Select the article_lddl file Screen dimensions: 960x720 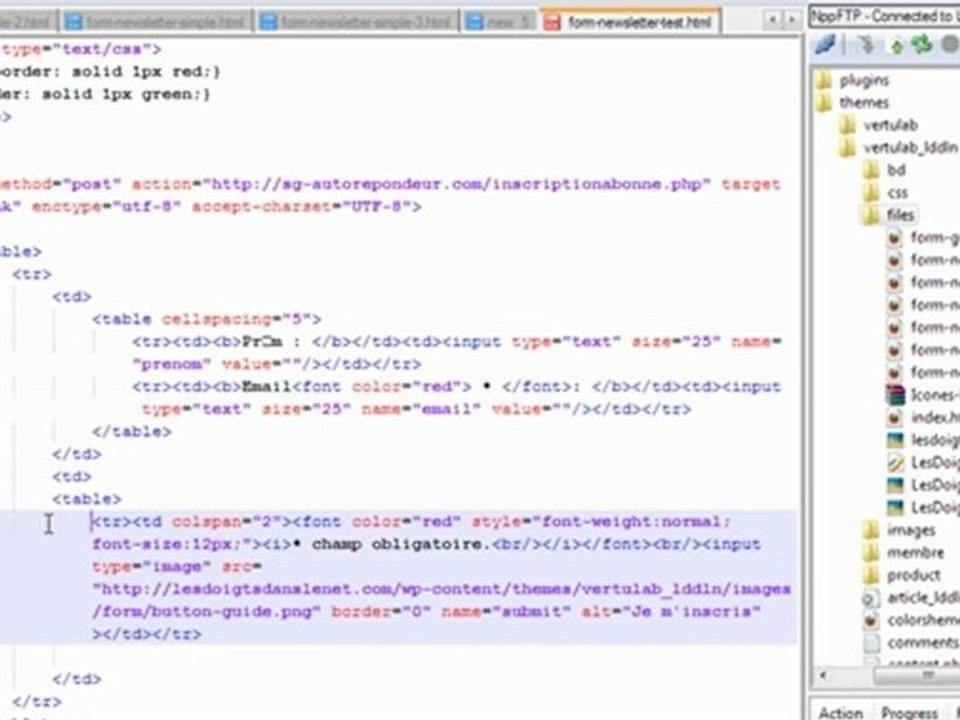[923, 598]
